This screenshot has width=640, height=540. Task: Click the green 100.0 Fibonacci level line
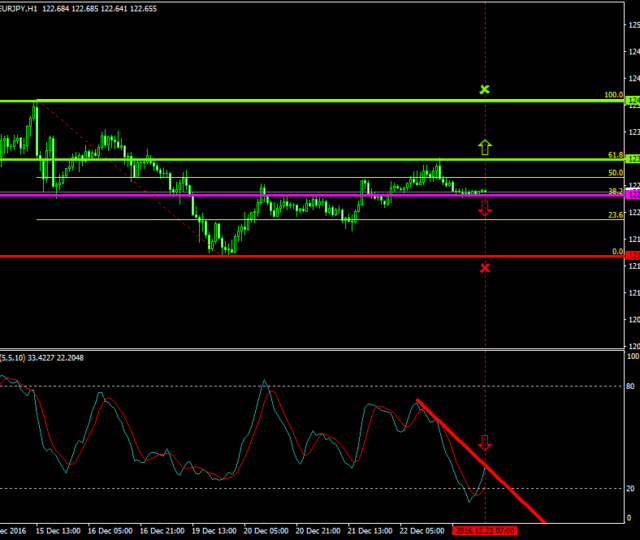pos(300,101)
